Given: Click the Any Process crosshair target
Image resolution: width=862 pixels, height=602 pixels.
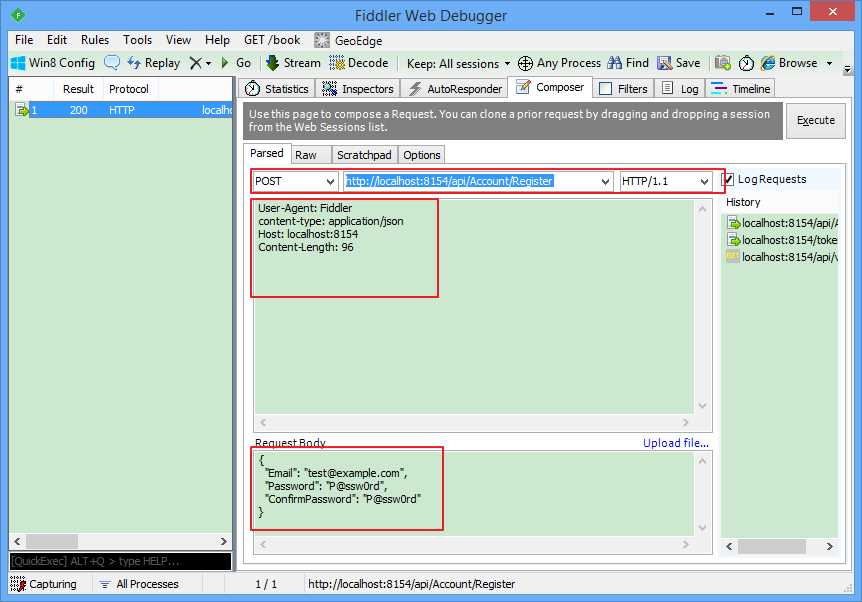Looking at the screenshot, I should [x=559, y=63].
